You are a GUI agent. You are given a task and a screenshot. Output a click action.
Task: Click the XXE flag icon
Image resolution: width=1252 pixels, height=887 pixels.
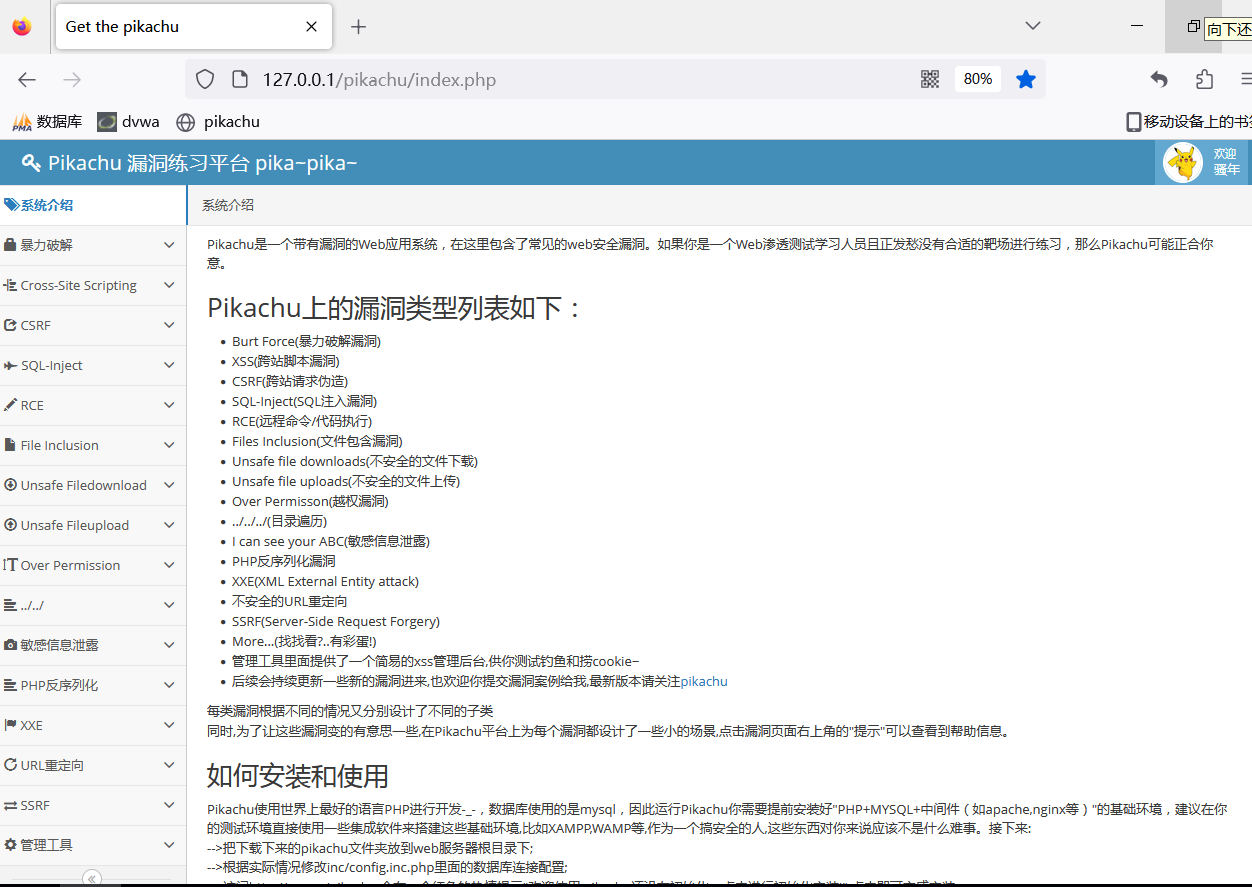tap(10, 725)
